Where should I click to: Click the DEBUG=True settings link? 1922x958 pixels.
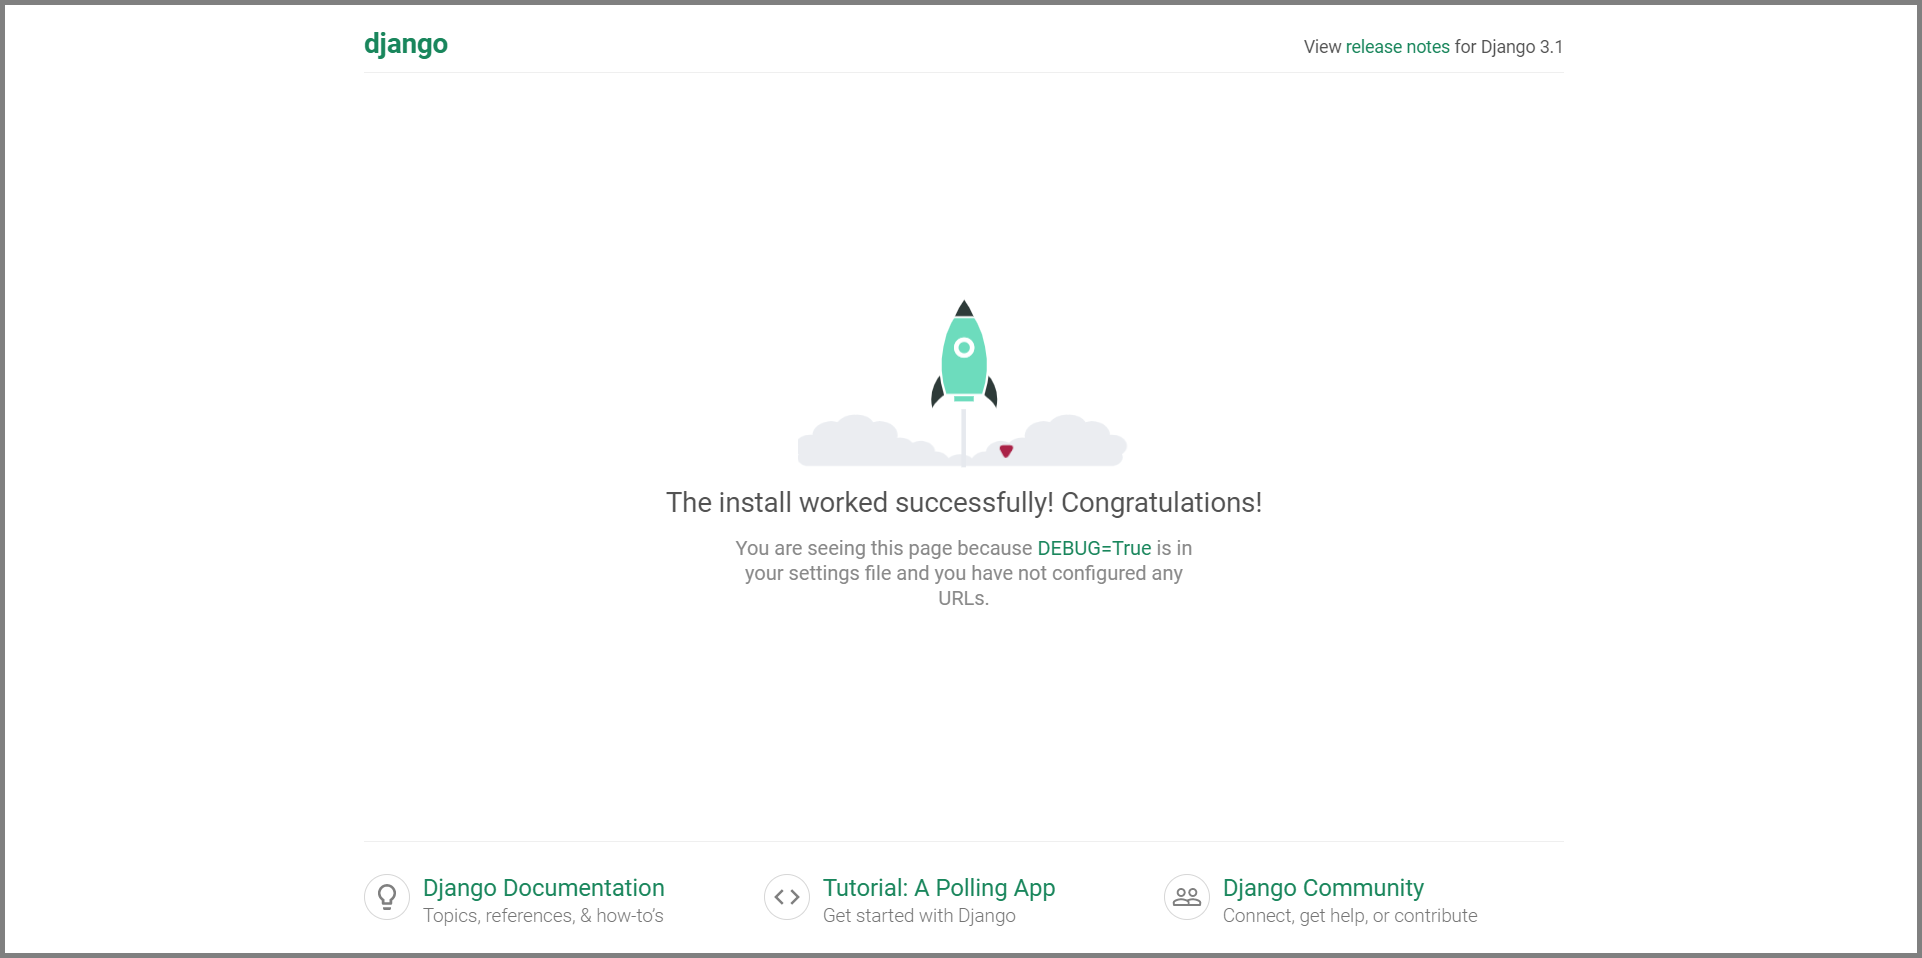1094,548
